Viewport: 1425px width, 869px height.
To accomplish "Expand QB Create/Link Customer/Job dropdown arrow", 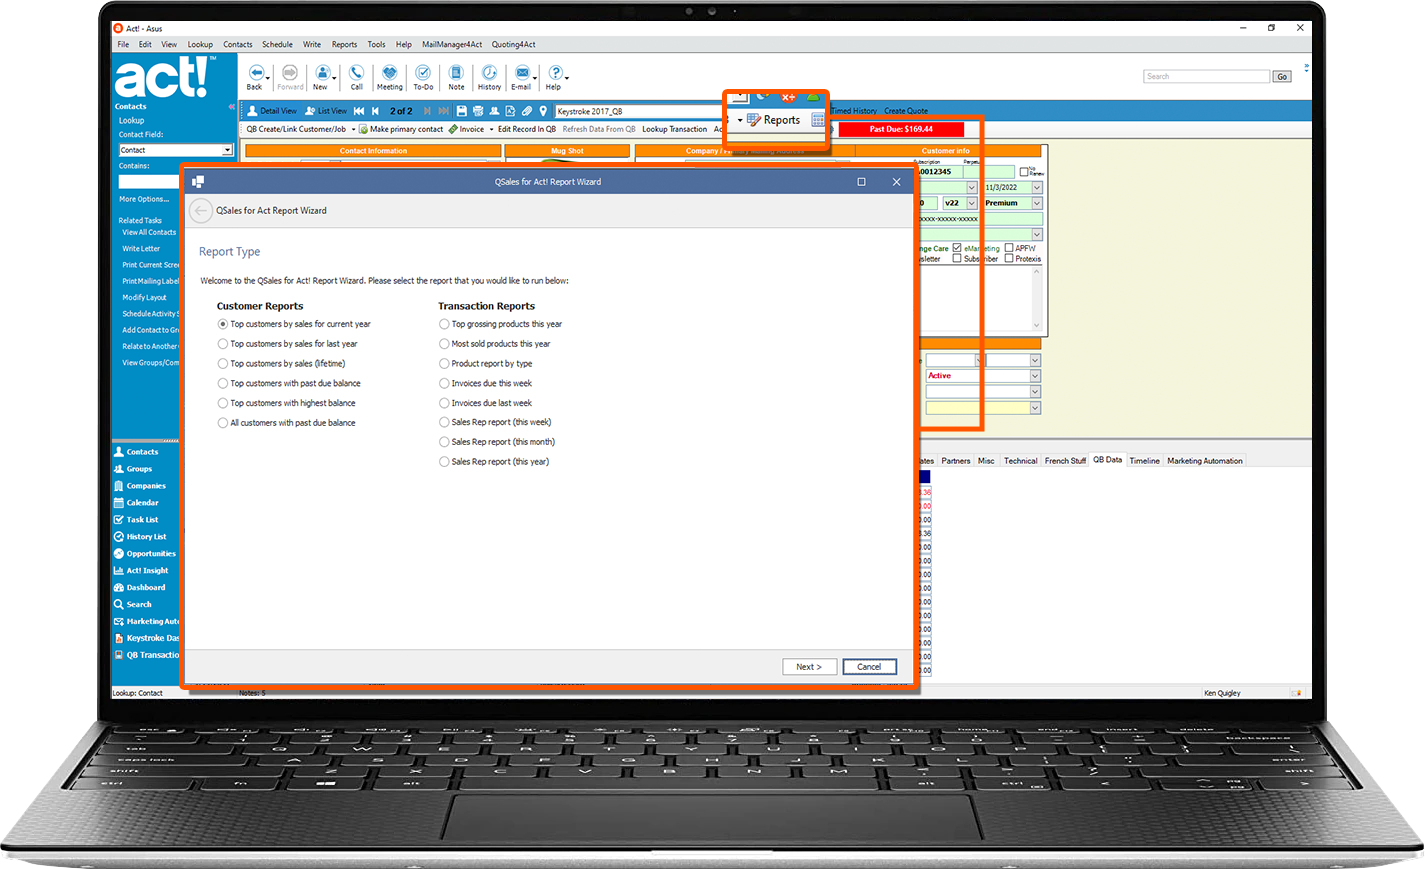I will (x=353, y=129).
